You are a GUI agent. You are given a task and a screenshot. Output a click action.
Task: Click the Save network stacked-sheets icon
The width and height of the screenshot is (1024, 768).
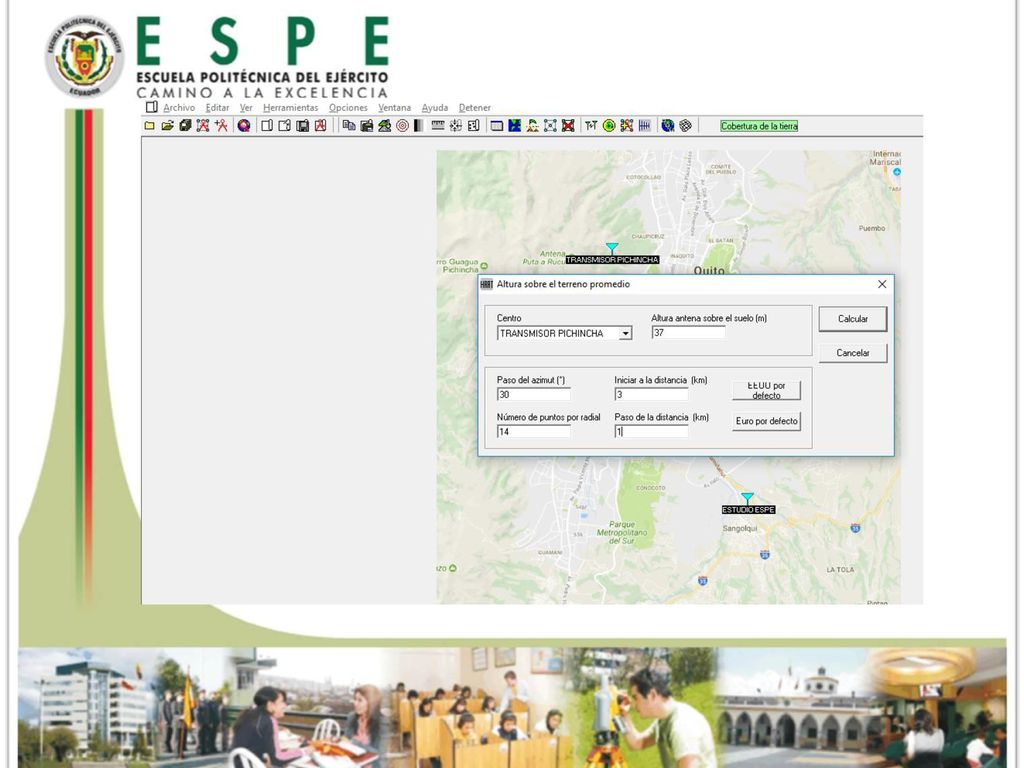click(185, 125)
